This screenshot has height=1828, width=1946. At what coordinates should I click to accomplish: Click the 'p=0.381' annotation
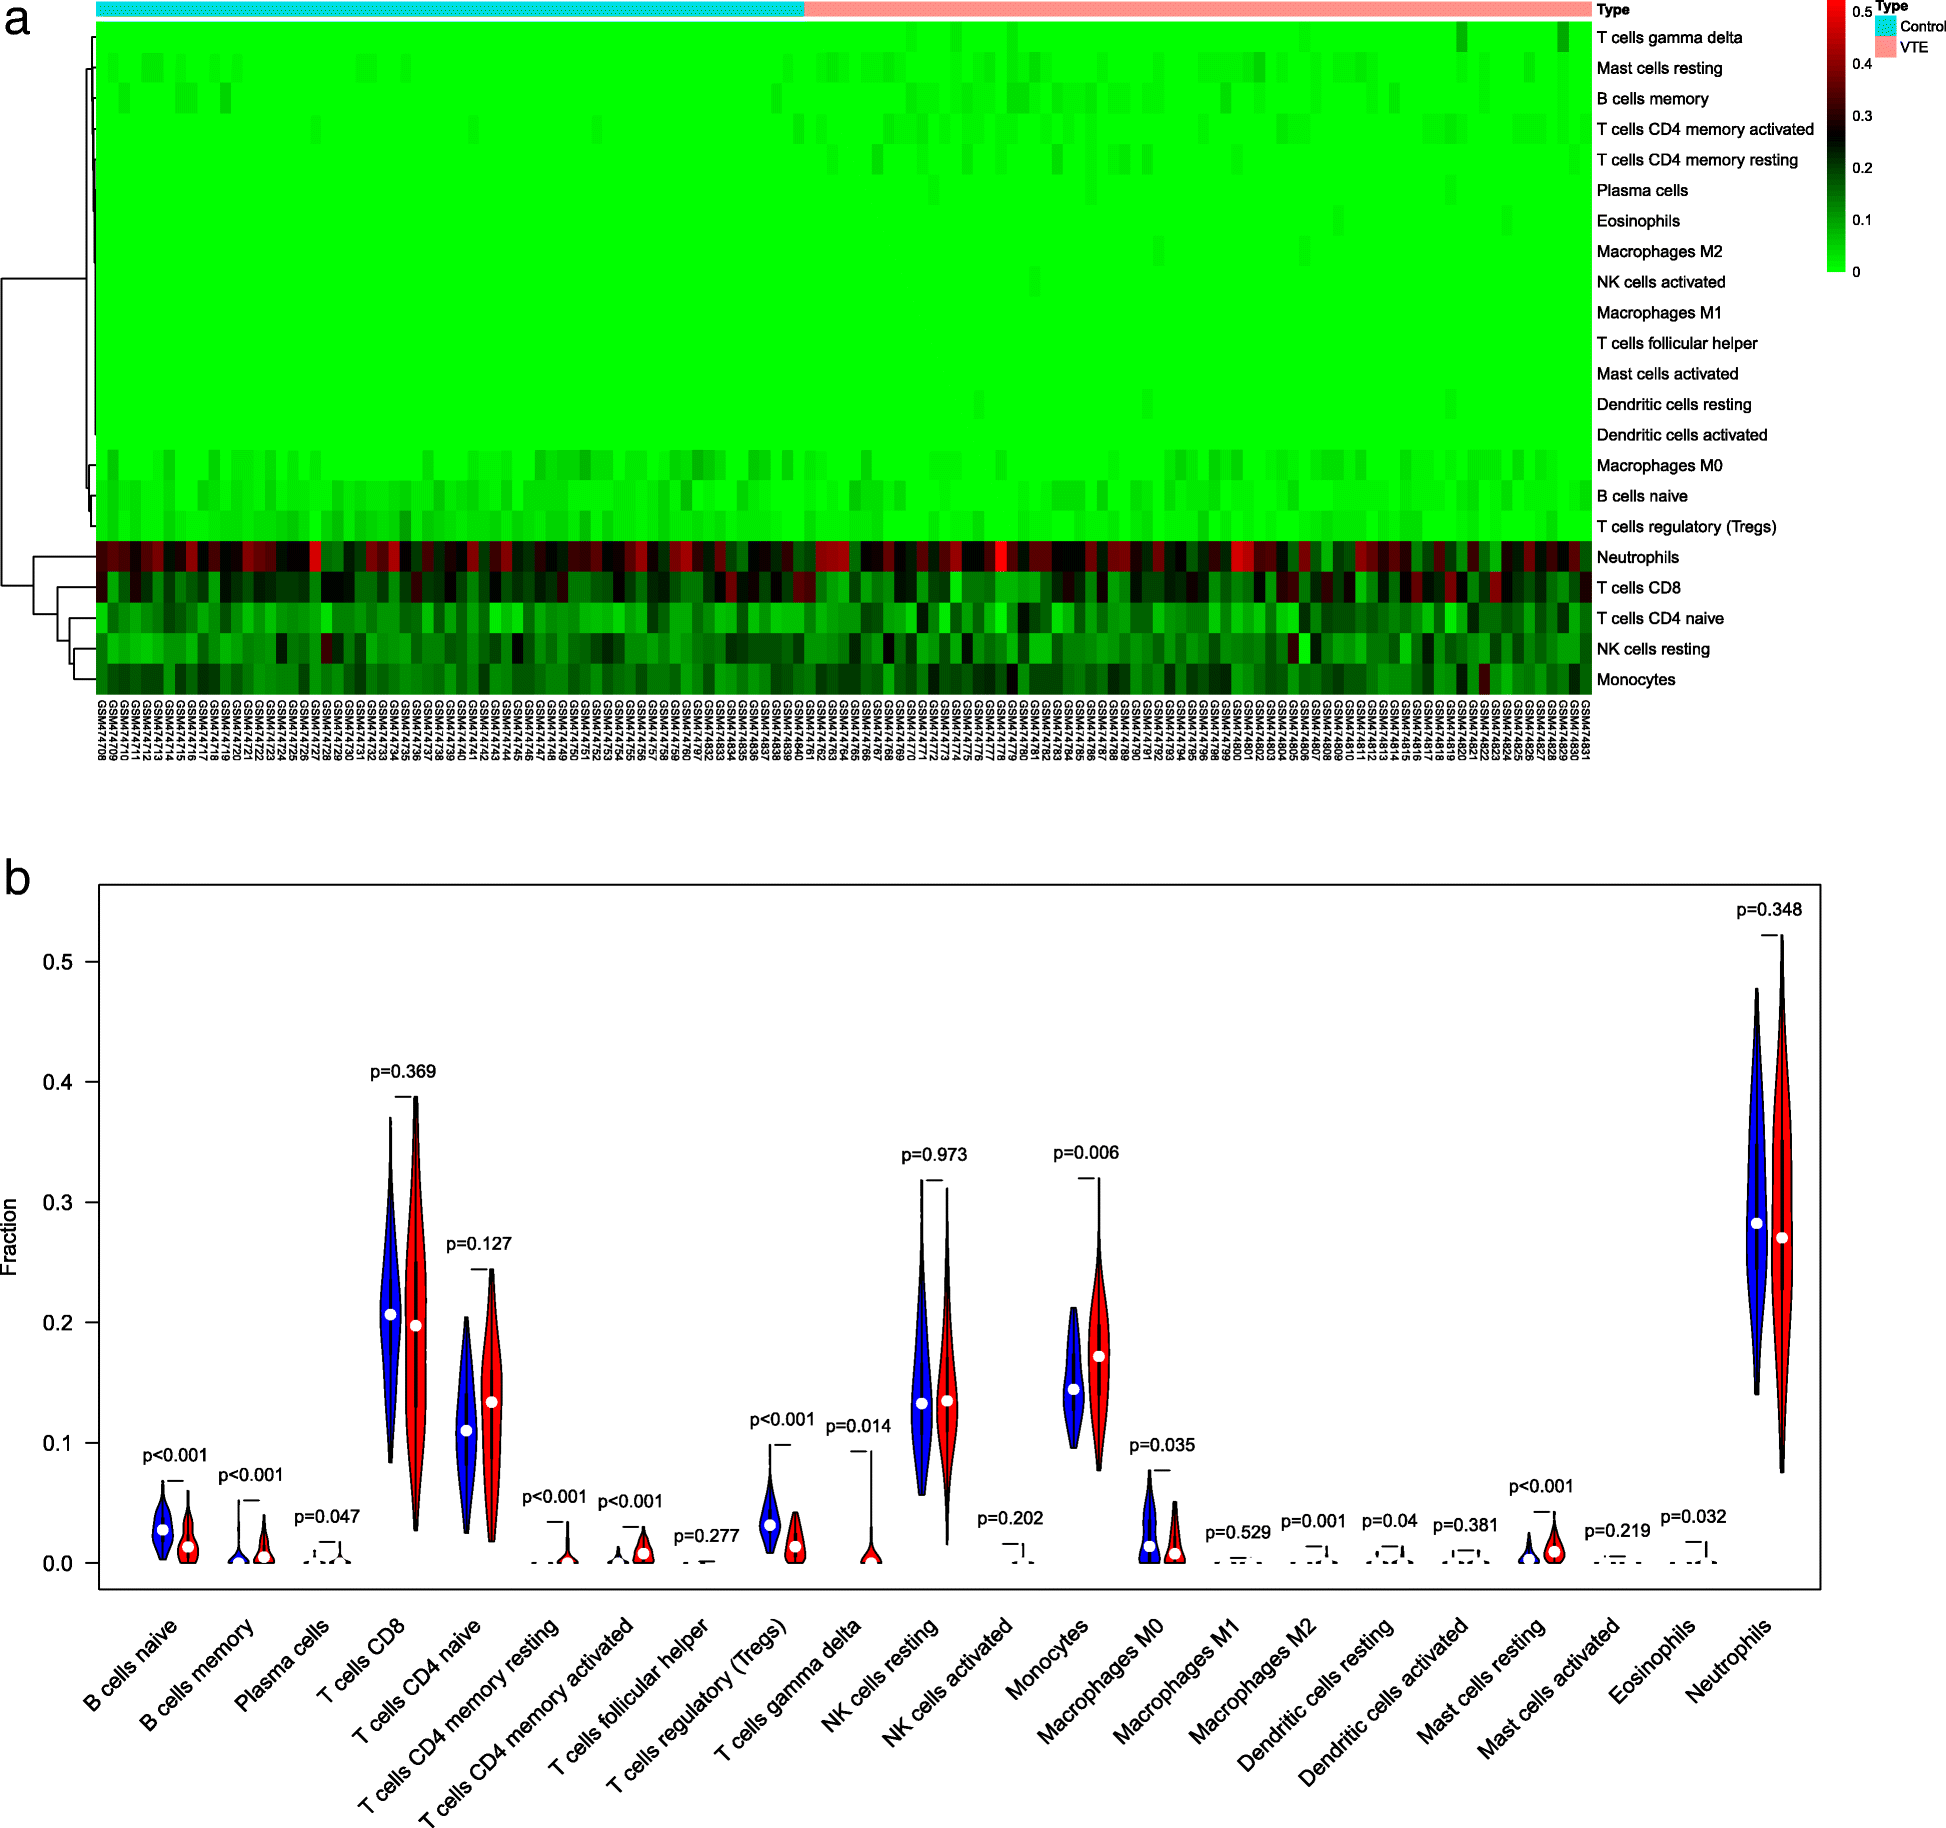(x=1465, y=1525)
